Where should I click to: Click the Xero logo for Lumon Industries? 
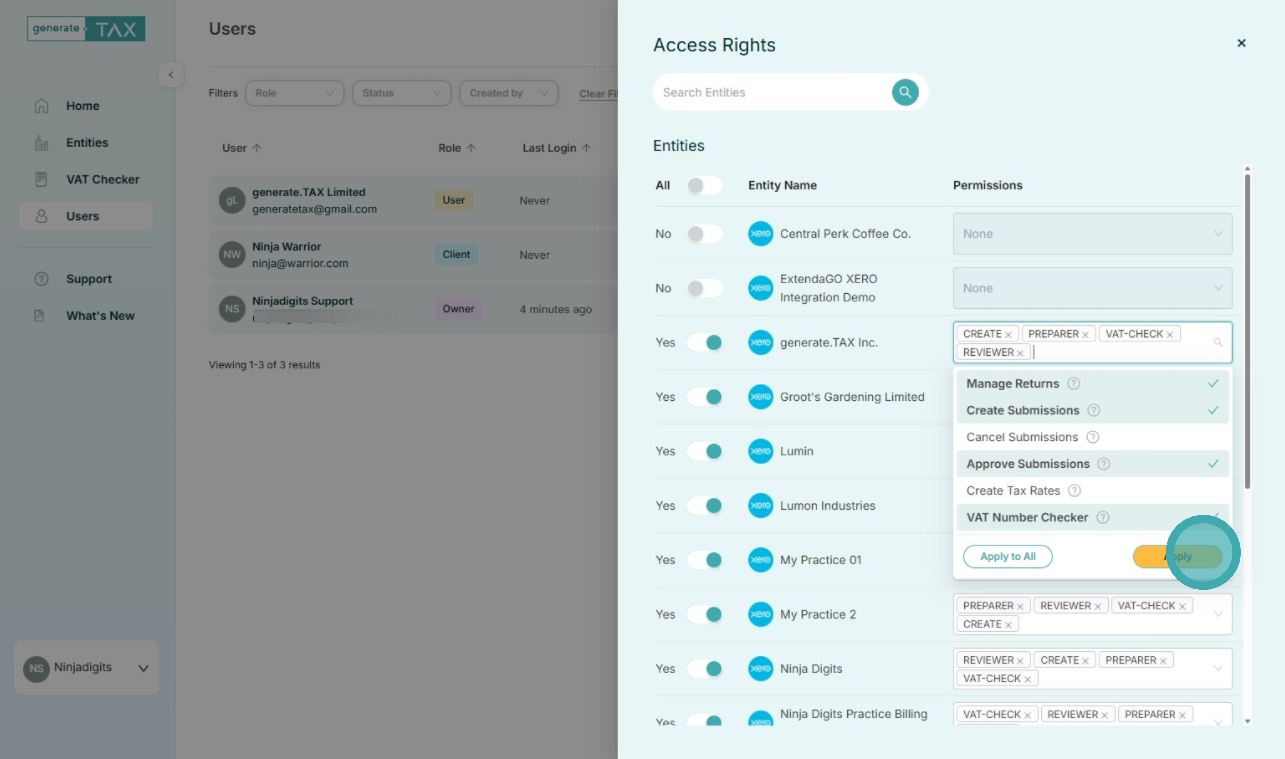coord(760,506)
